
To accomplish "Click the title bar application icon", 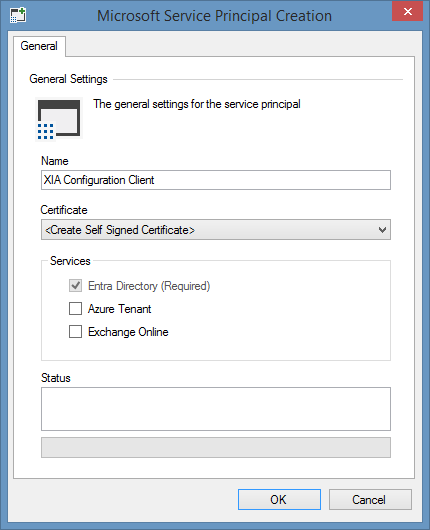I will click(x=18, y=16).
